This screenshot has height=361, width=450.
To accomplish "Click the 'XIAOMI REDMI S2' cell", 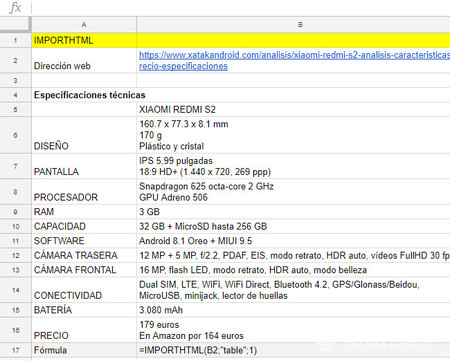I will [293, 109].
